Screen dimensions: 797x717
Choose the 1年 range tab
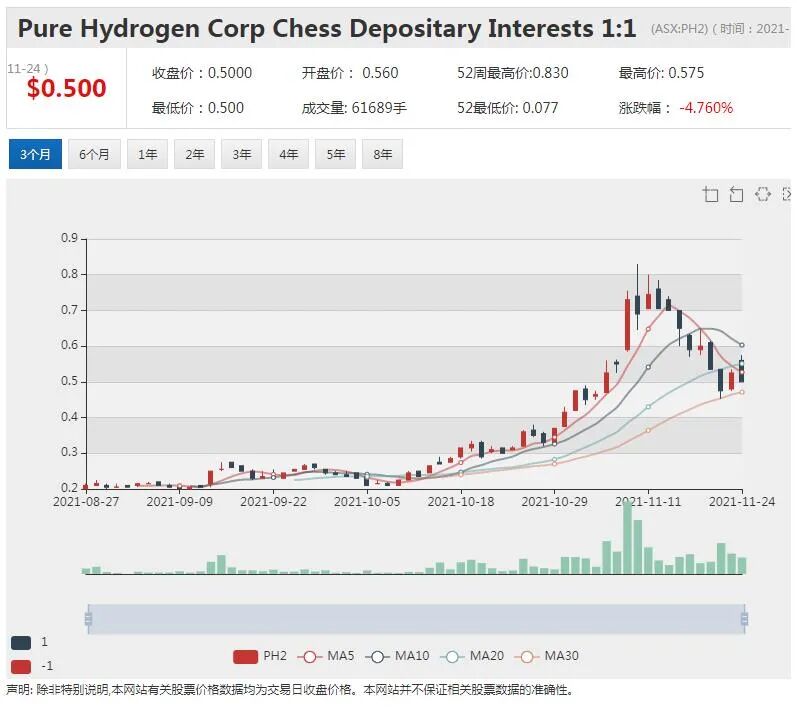point(147,154)
